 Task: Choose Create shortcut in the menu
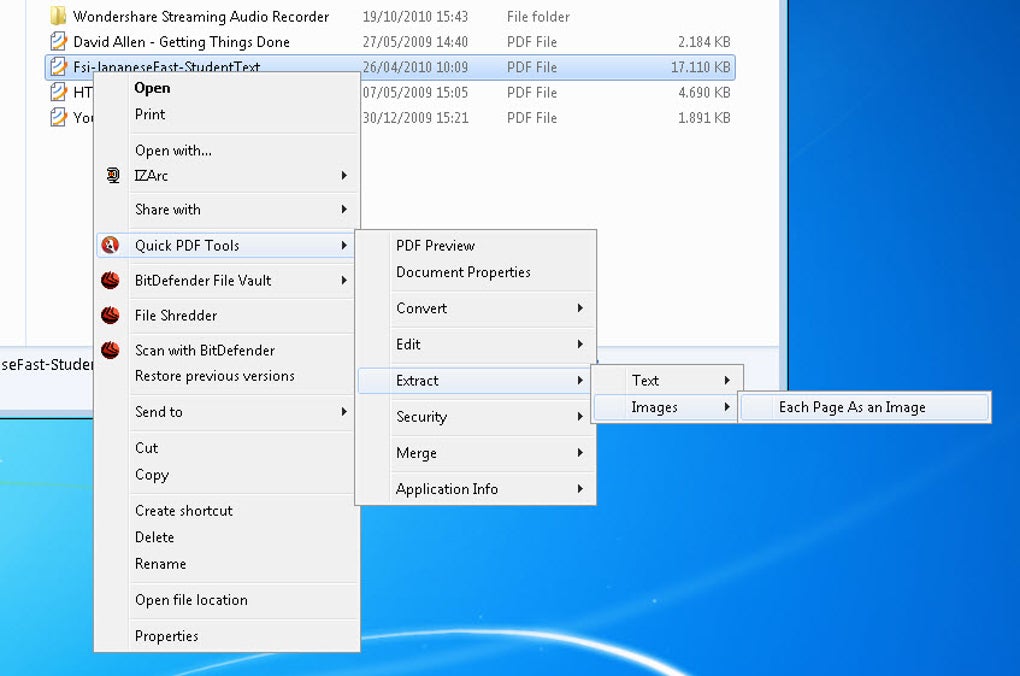(183, 511)
